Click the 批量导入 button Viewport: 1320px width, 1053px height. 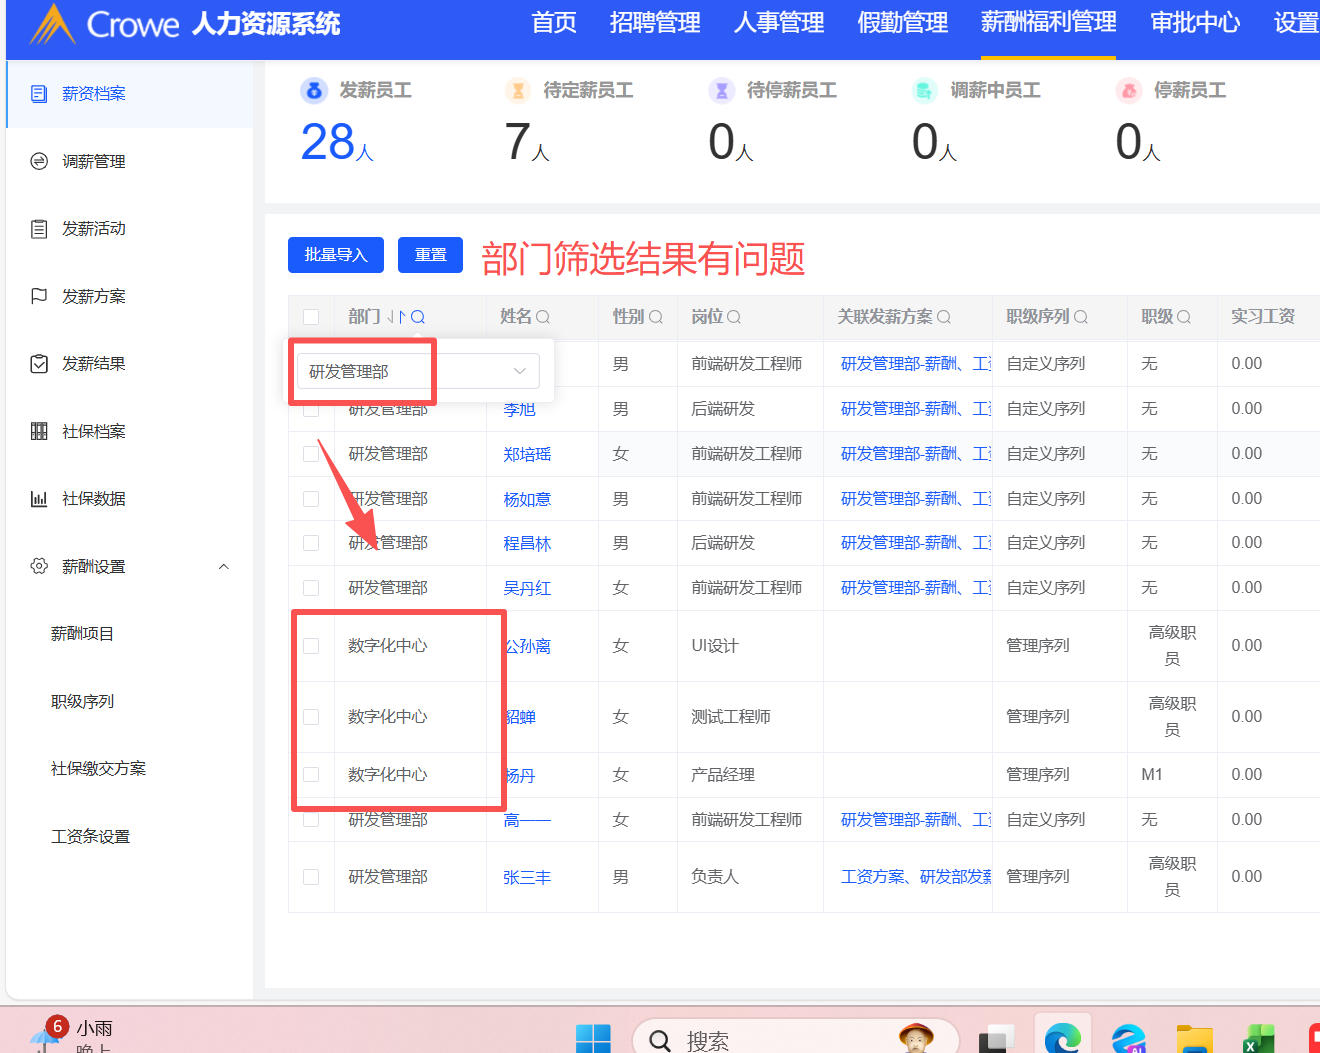[x=336, y=255]
